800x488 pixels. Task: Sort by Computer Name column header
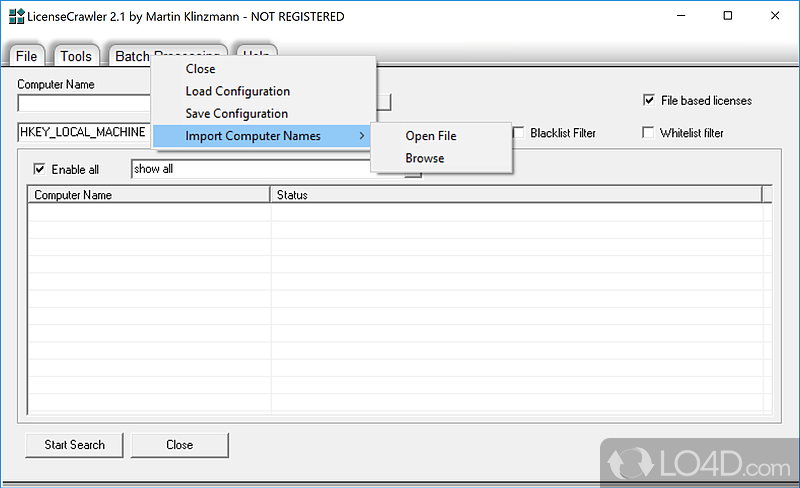point(148,194)
